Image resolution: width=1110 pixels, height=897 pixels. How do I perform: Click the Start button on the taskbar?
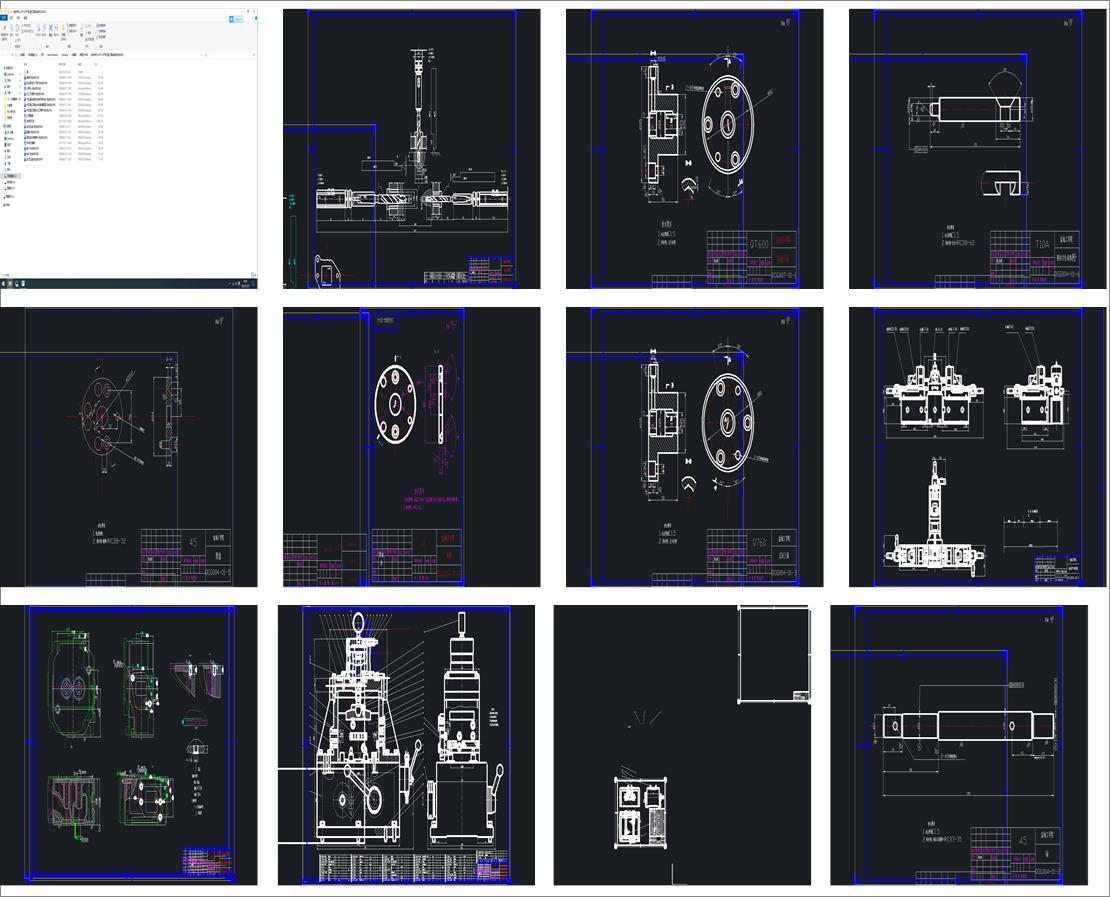tap(4, 283)
